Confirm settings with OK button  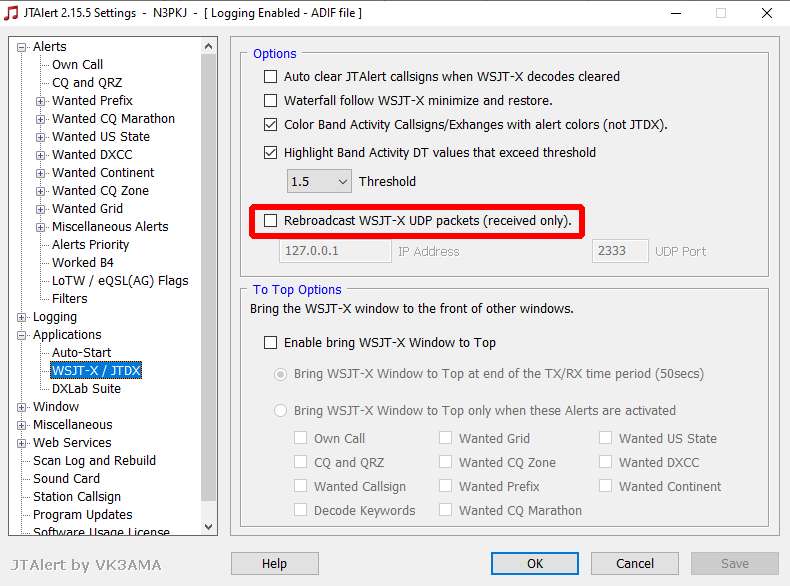[535, 563]
